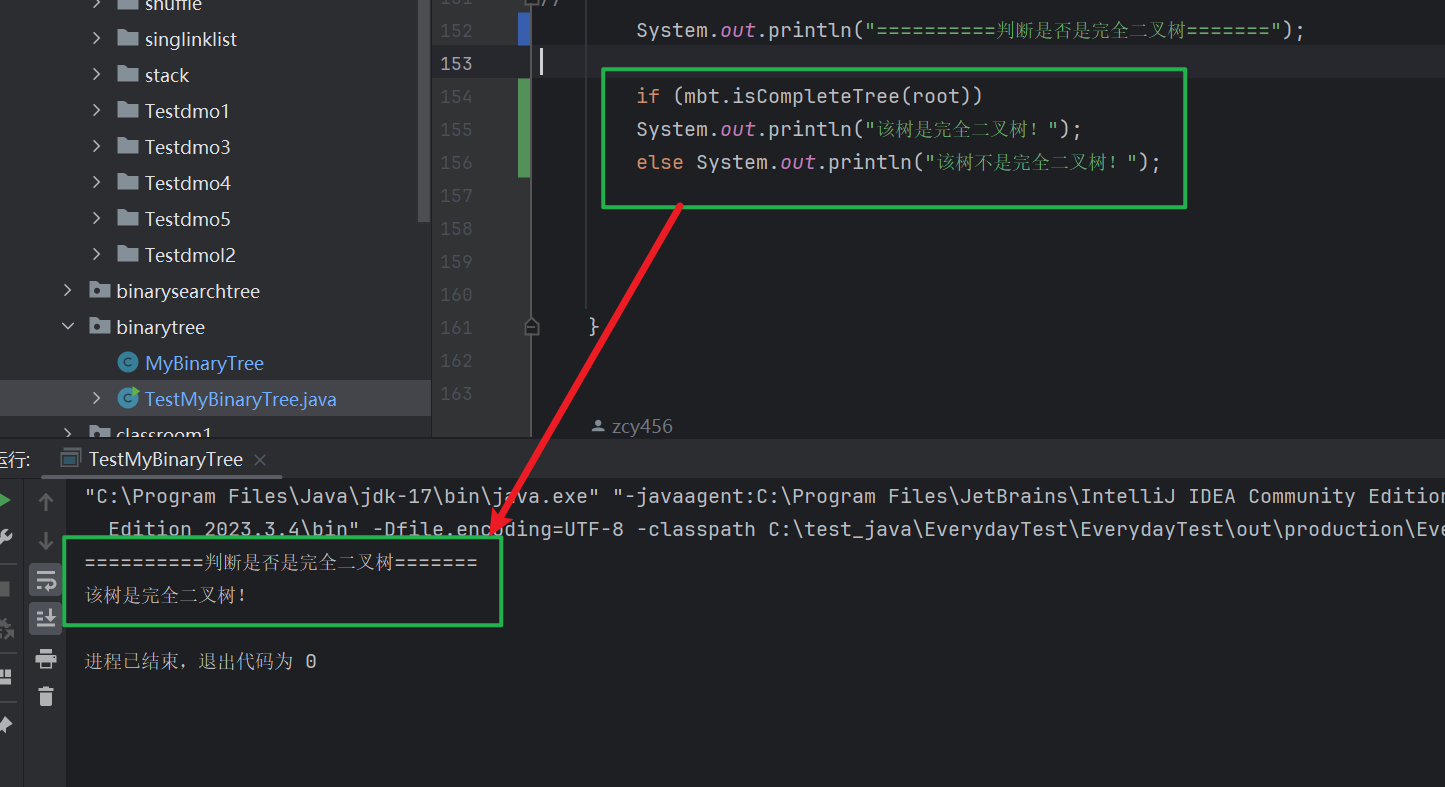Click the run tab's console window icon

pos(70,459)
